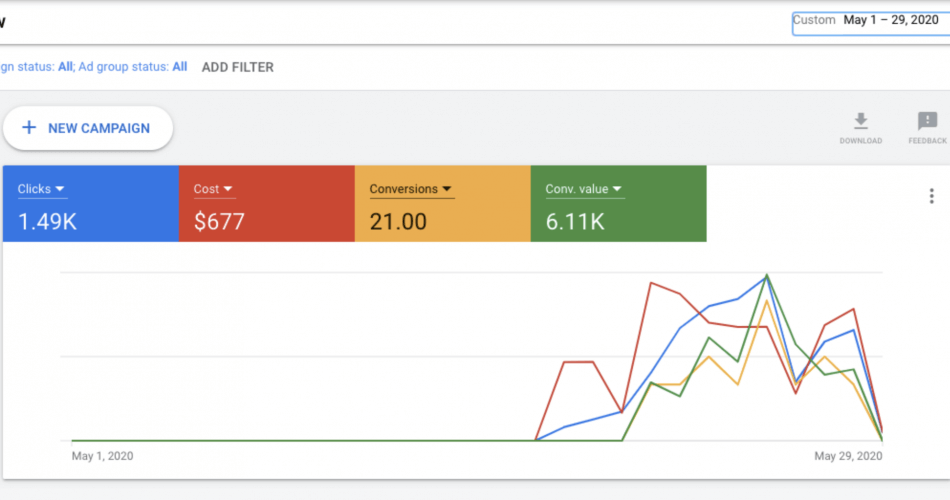This screenshot has width=950, height=500.
Task: Expand the Clicks metric dropdown arrow
Action: pos(60,189)
